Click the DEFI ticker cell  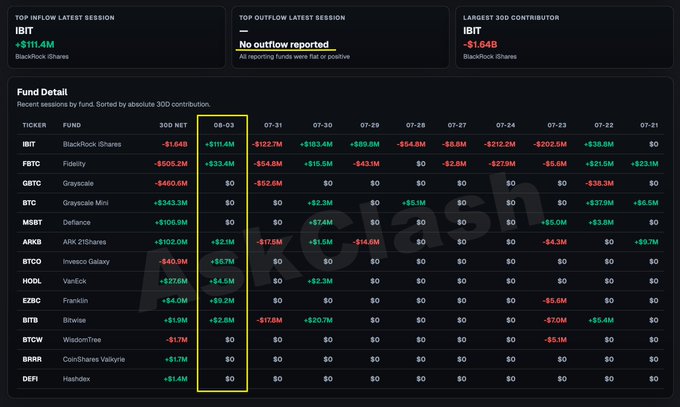pyautogui.click(x=30, y=378)
